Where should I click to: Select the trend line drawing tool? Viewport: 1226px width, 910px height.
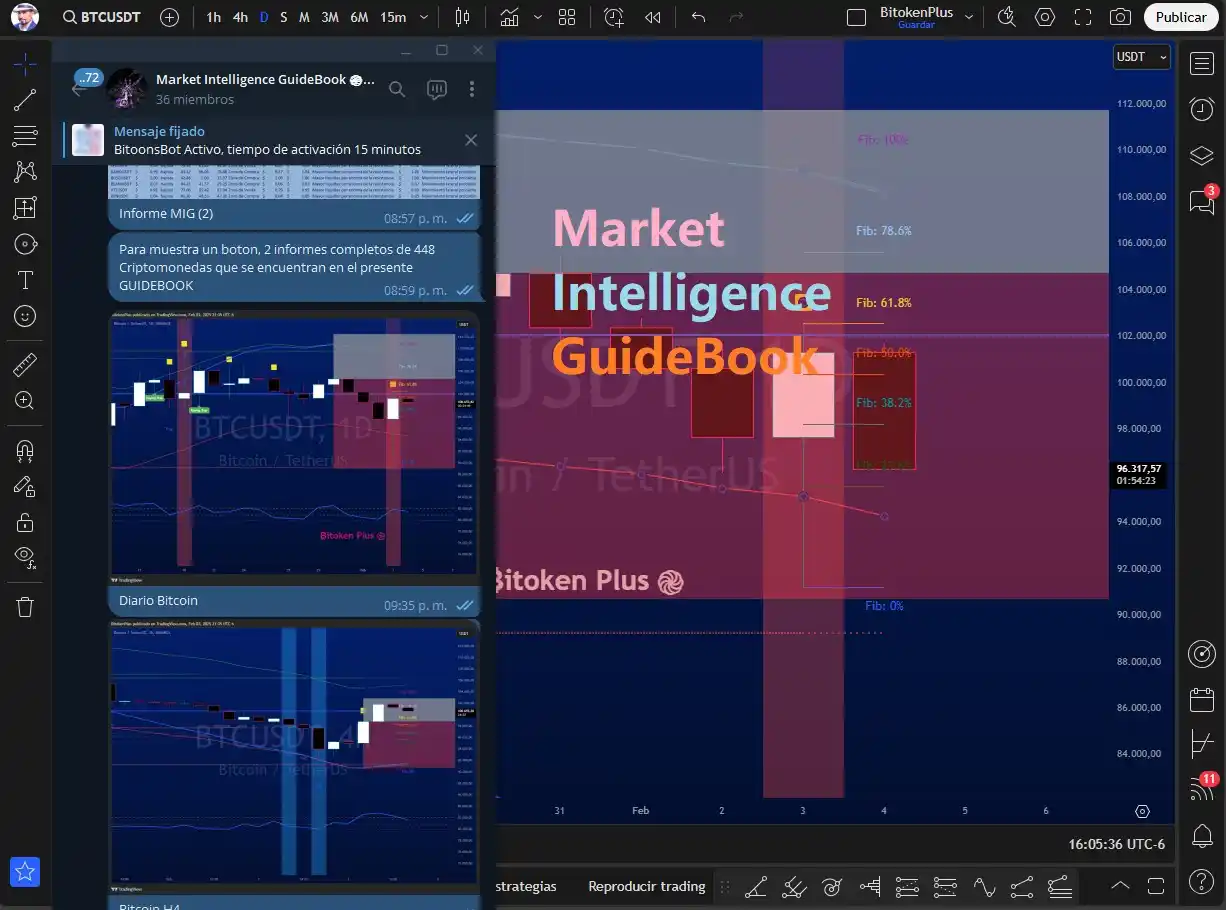click(25, 100)
